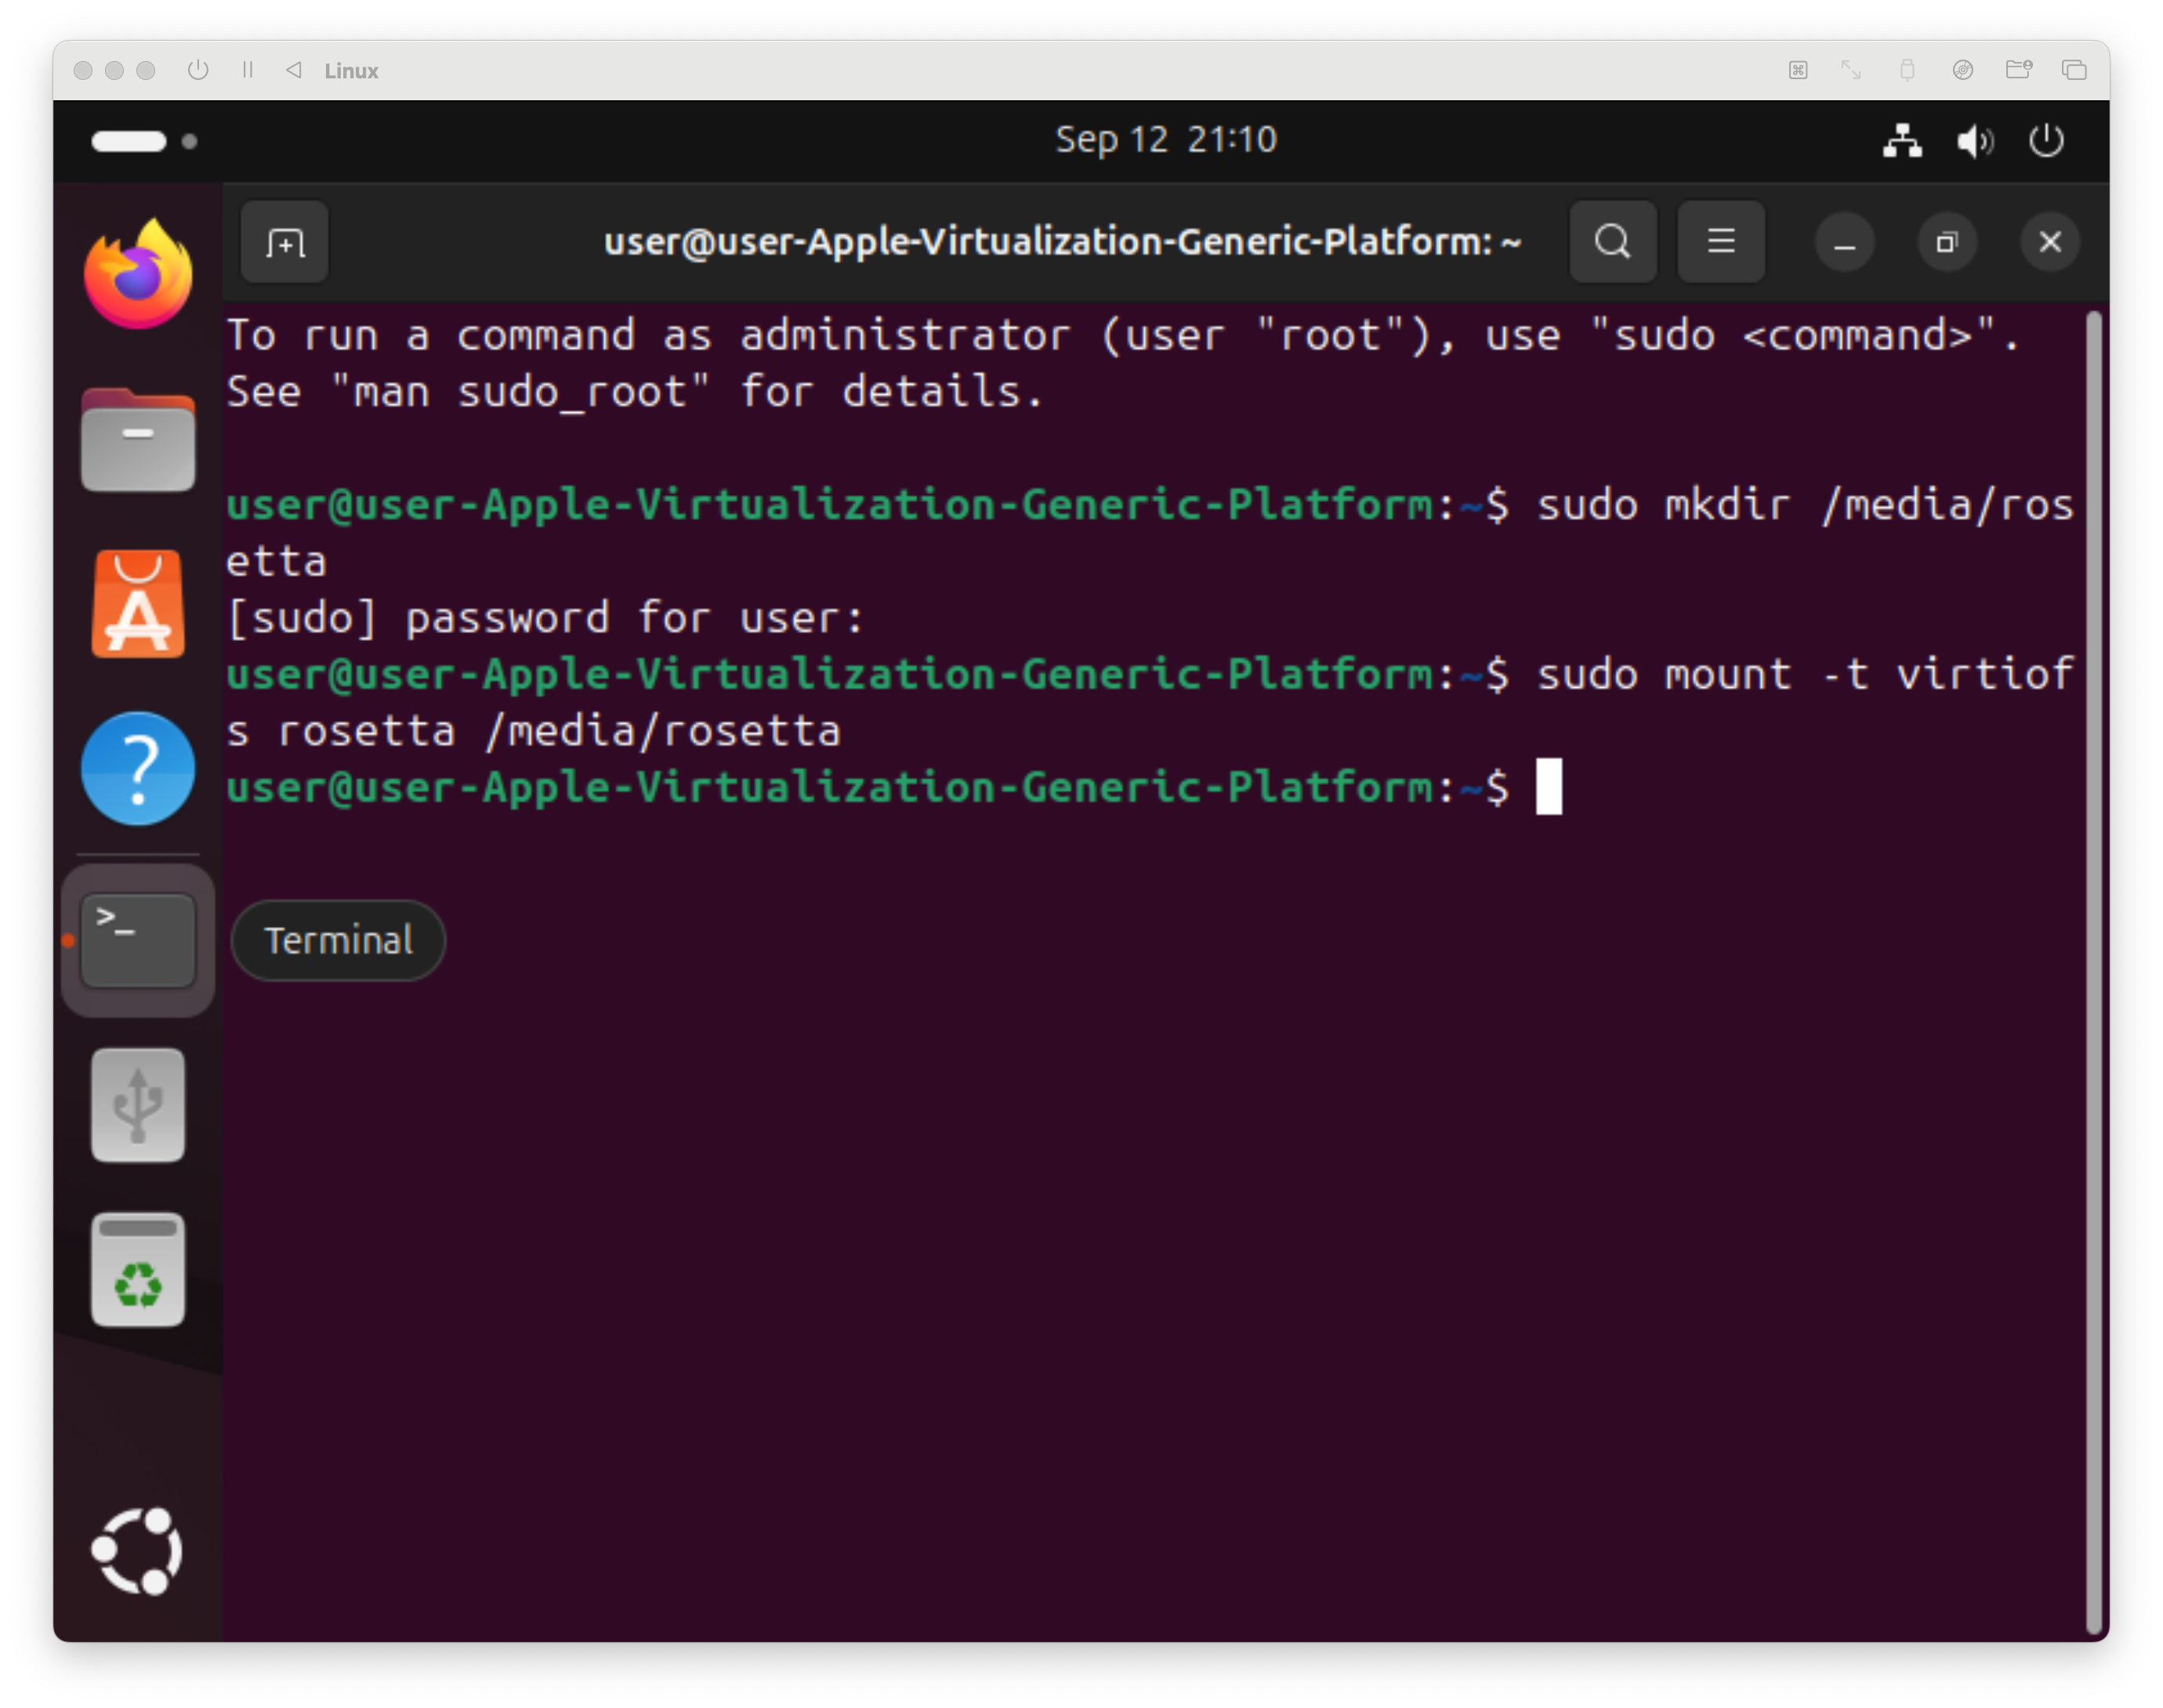Viewport: 2163px width, 1708px height.
Task: Click the volume speaker indicator
Action: point(1974,141)
